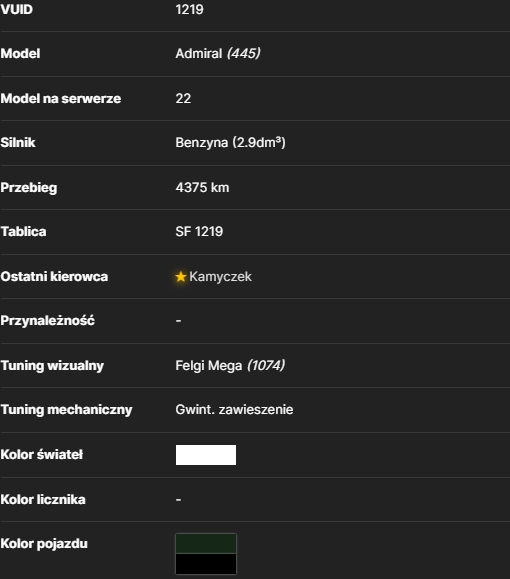Viewport: 510px width, 579px height.
Task: Click the SF 1219 plate number
Action: [199, 232]
